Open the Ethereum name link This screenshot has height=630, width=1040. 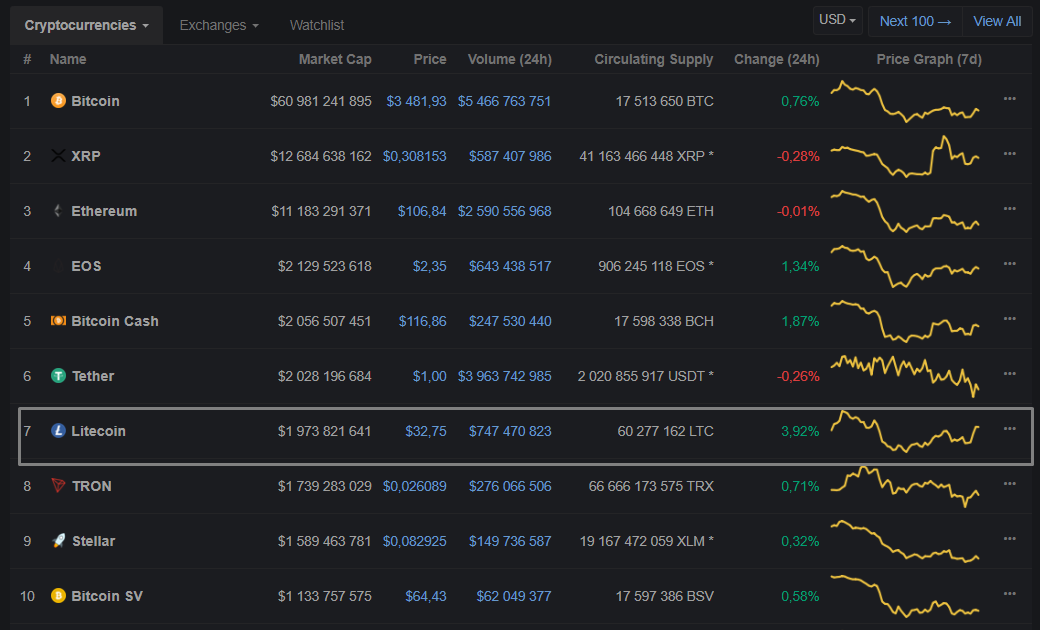tap(104, 211)
